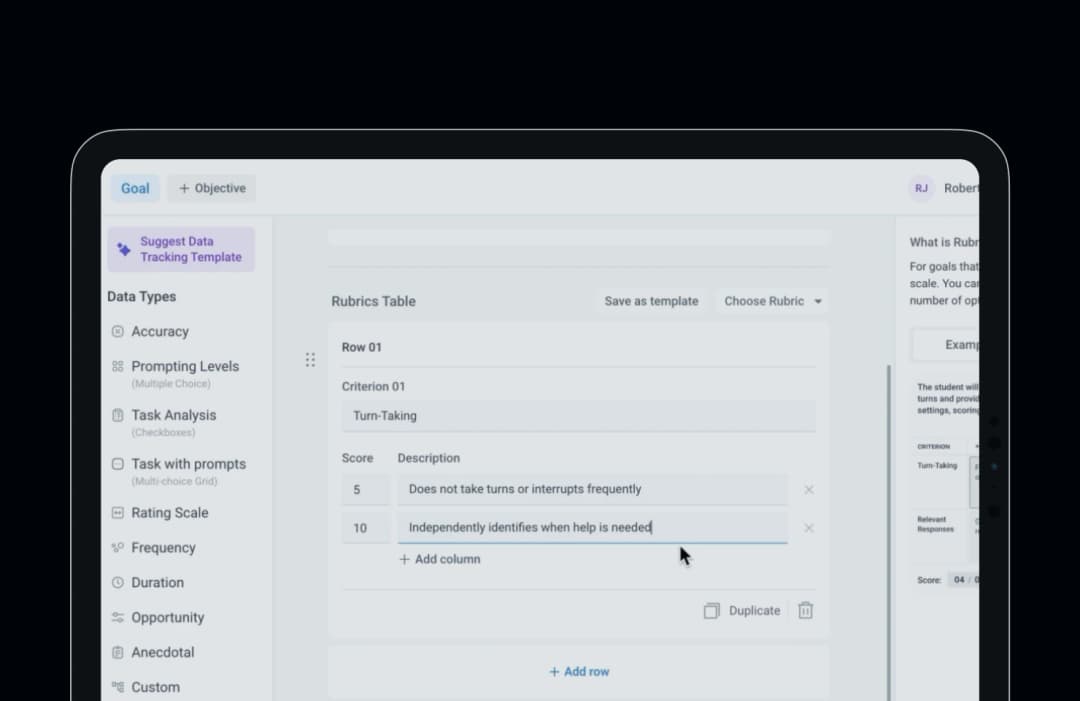This screenshot has height=701, width=1080.
Task: Select the Prompting Levels icon
Action: [118, 366]
